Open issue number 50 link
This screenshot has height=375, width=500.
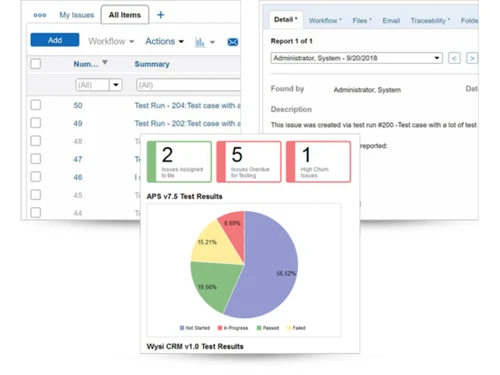tap(78, 105)
